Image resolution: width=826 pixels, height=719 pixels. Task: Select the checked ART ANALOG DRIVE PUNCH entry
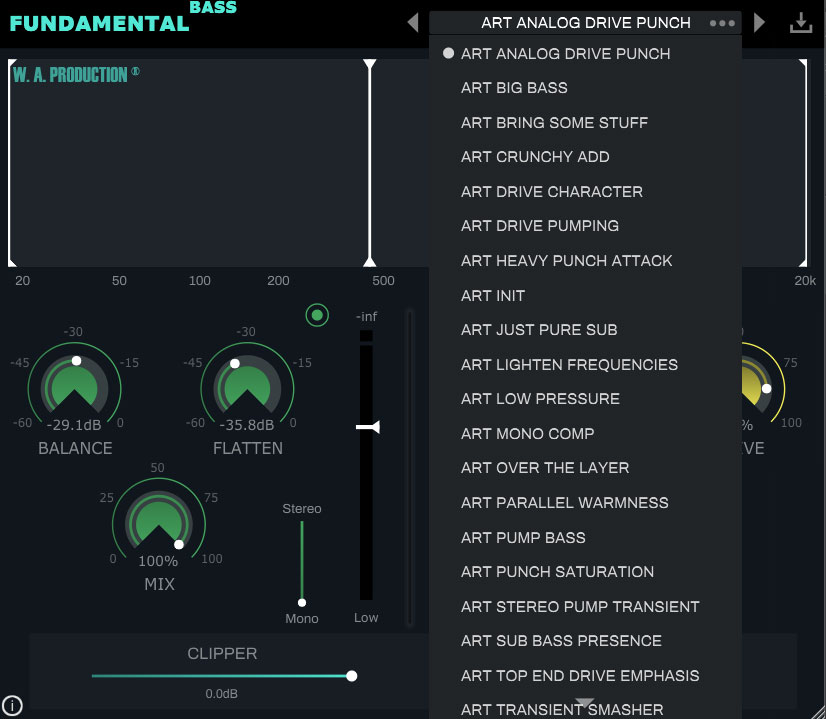pos(565,54)
